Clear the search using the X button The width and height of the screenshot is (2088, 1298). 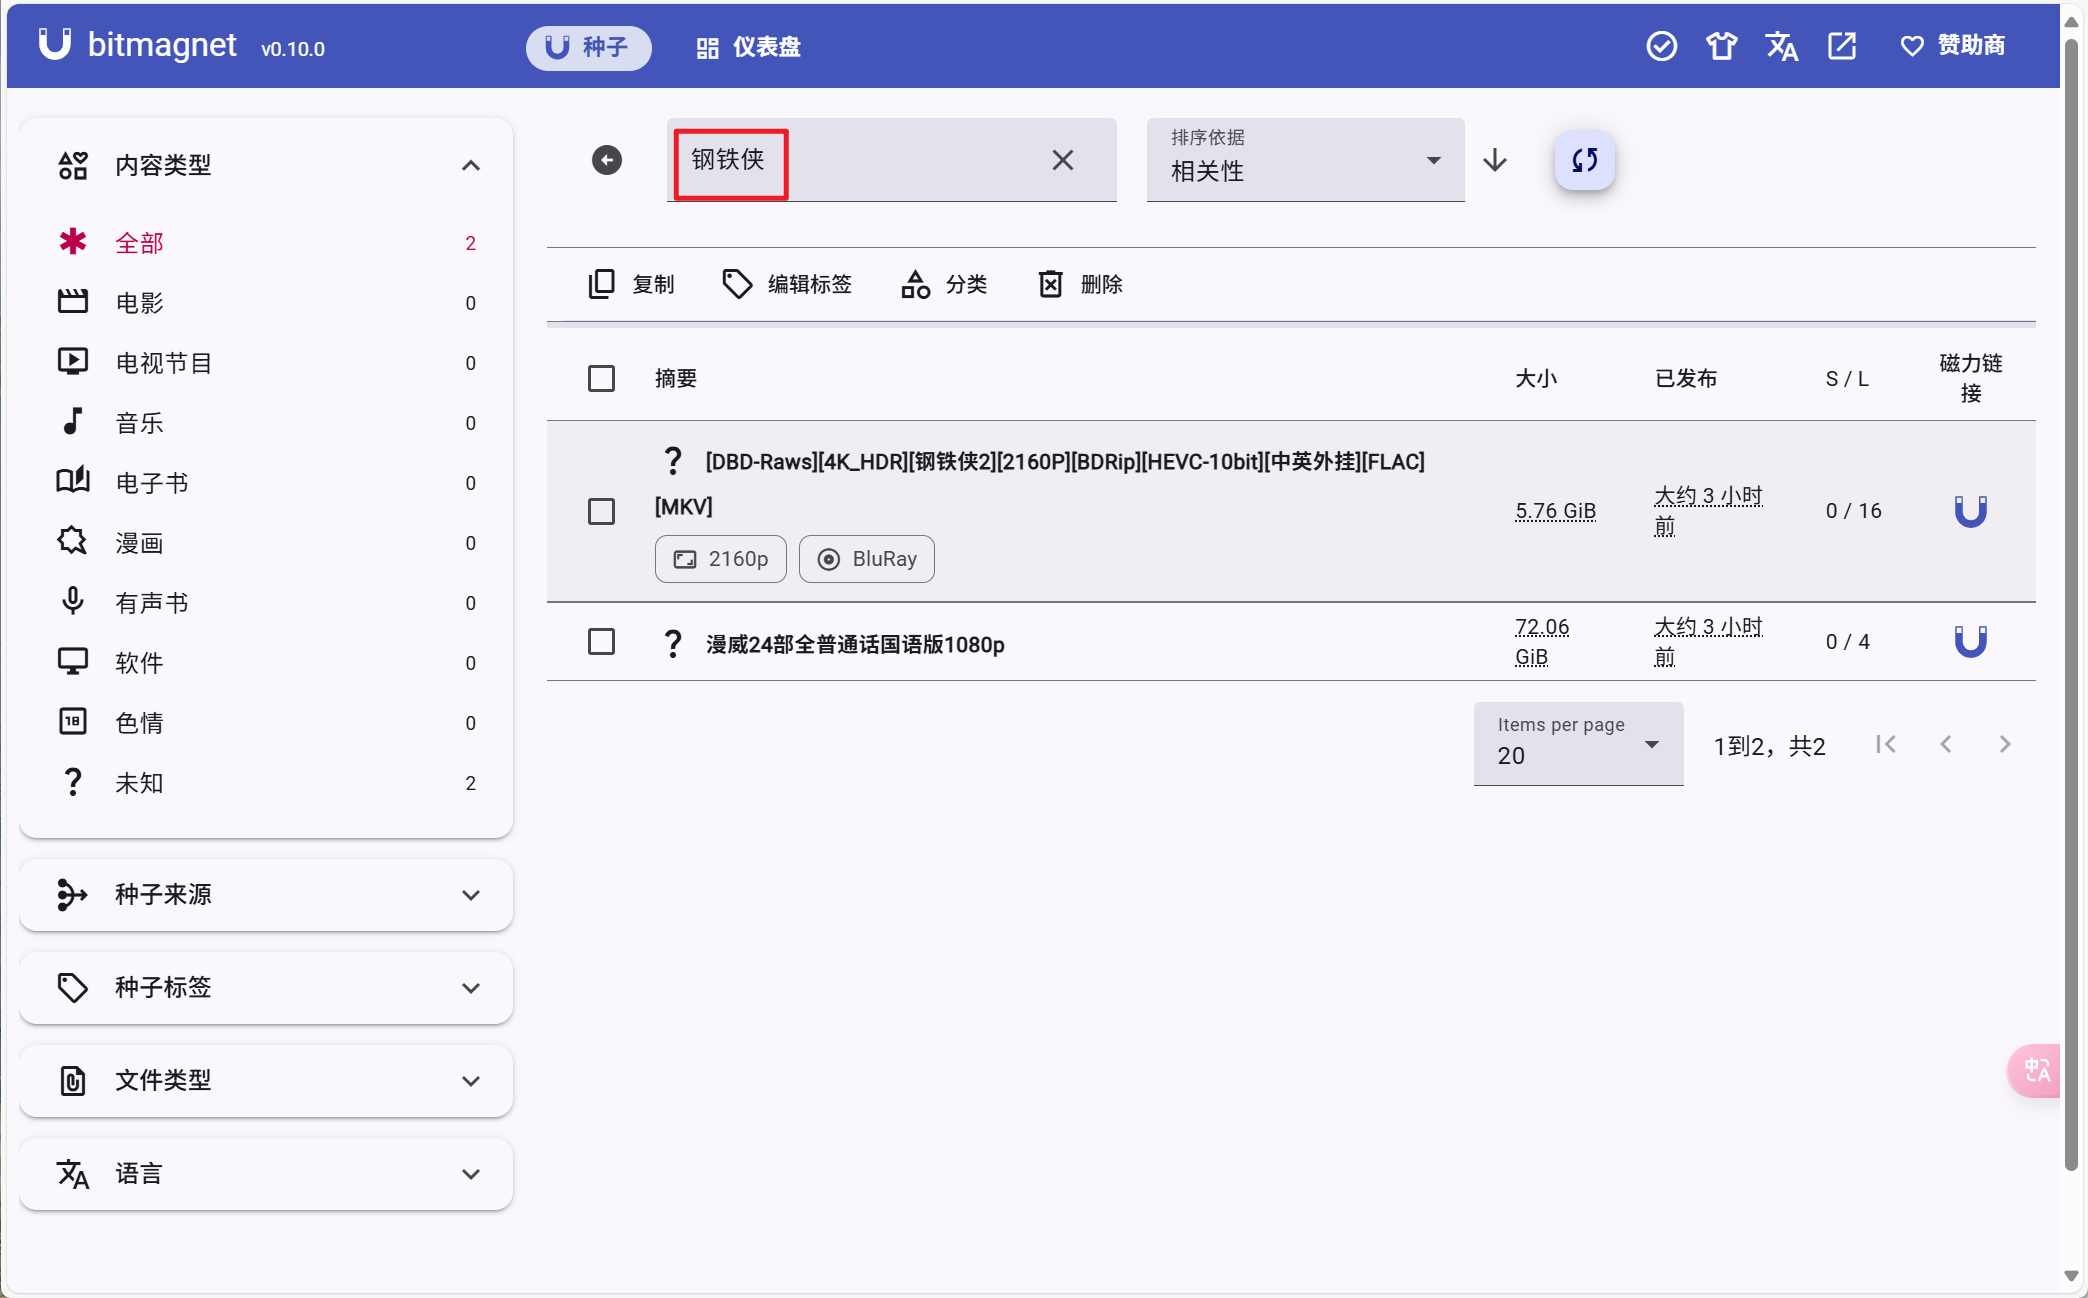1062,160
